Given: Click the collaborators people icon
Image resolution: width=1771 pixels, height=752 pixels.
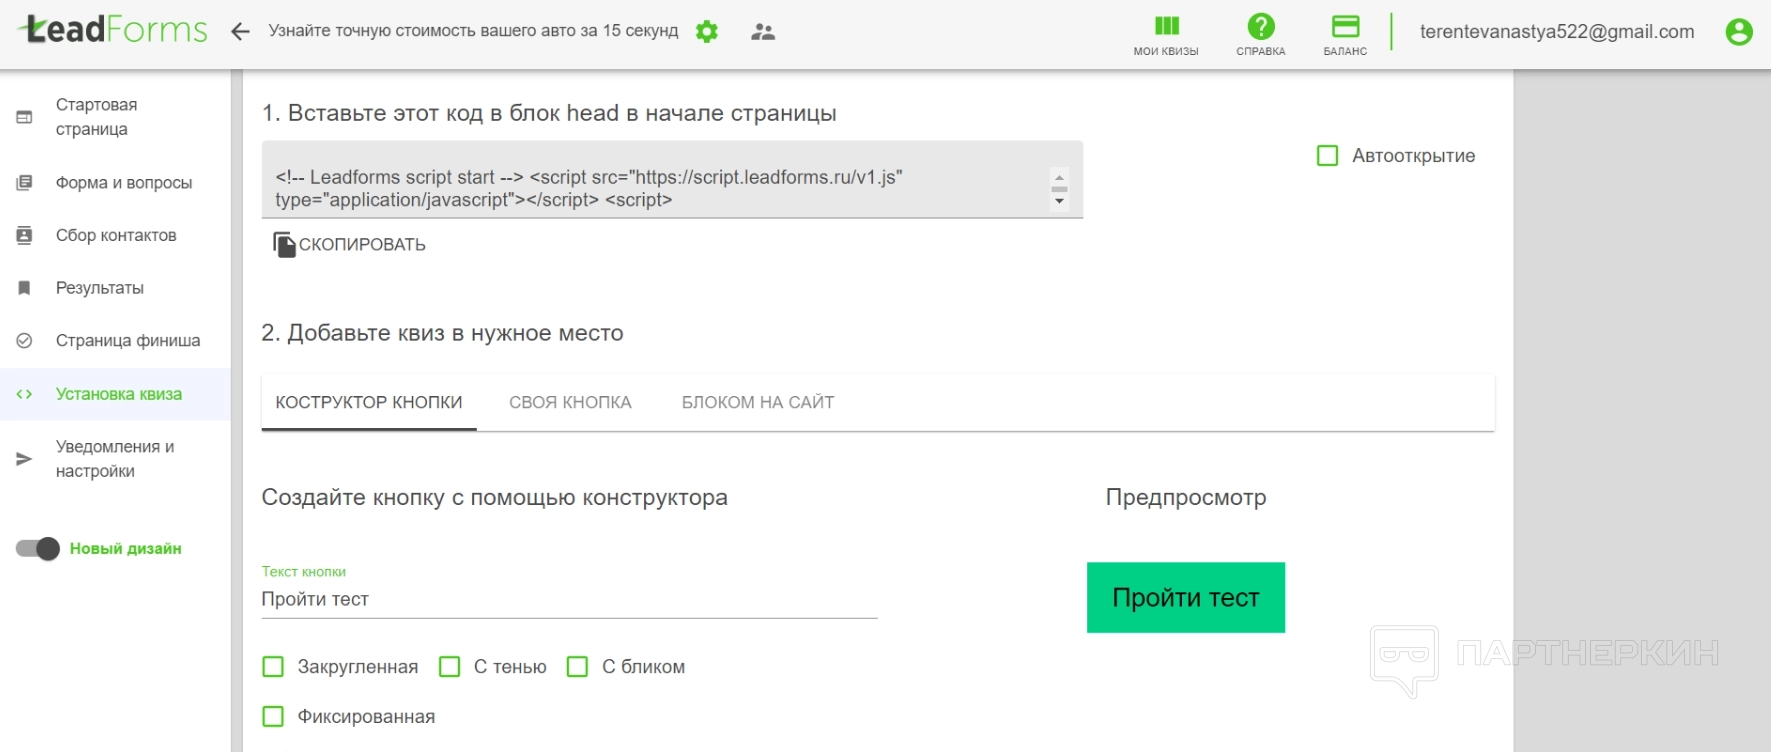Looking at the screenshot, I should click(x=763, y=32).
